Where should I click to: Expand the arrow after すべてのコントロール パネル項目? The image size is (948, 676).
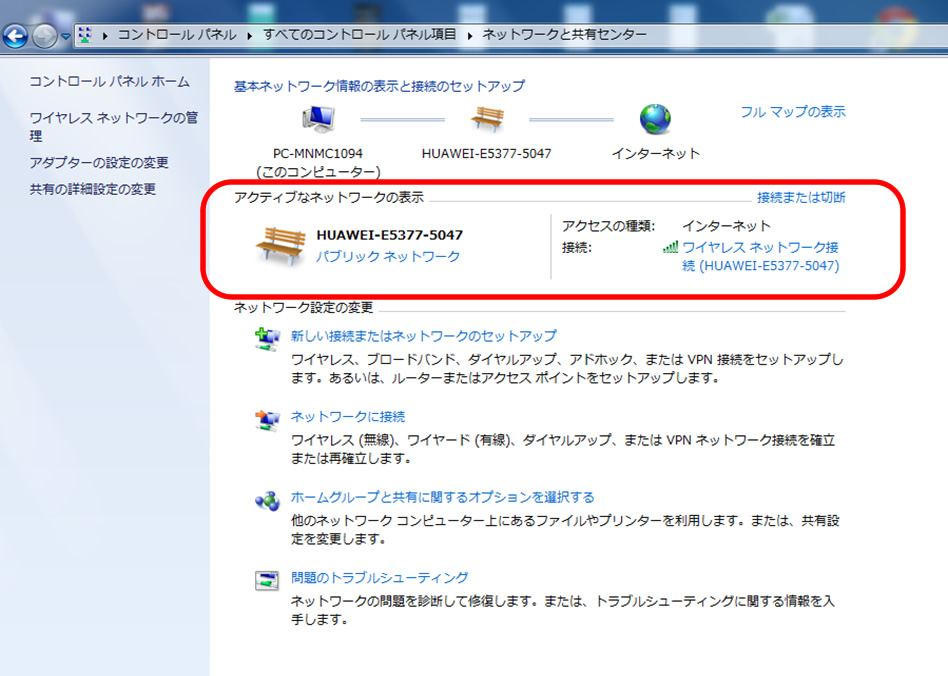coord(470,36)
